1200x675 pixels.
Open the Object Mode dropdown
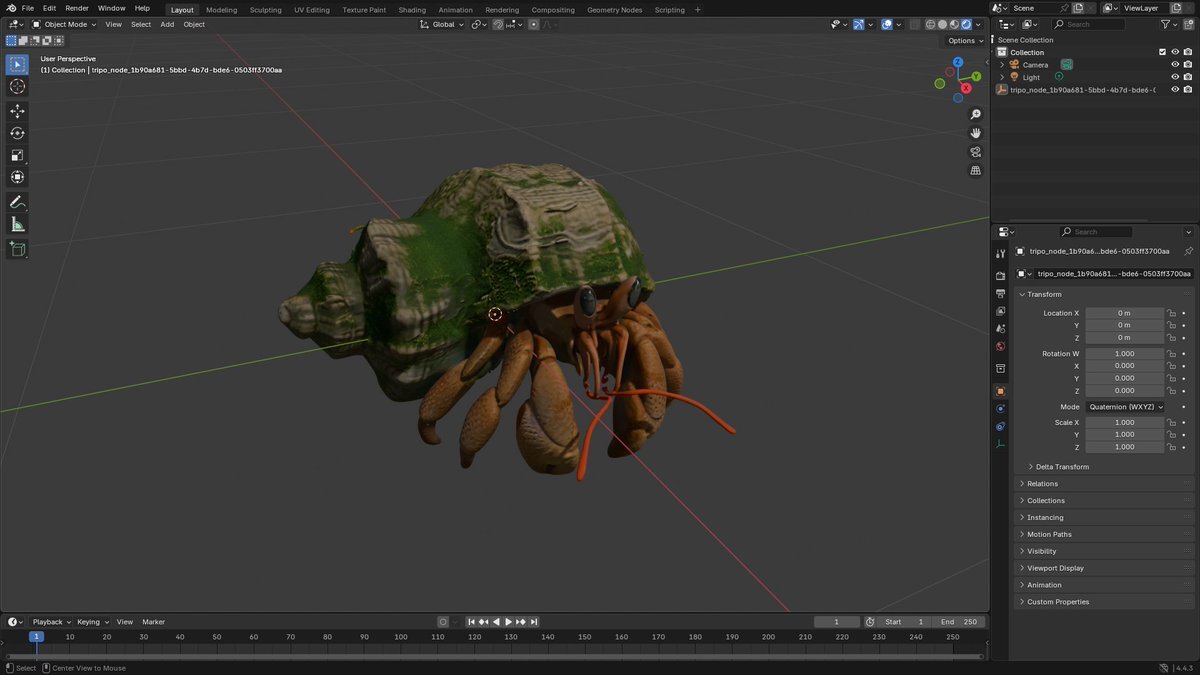(x=64, y=24)
